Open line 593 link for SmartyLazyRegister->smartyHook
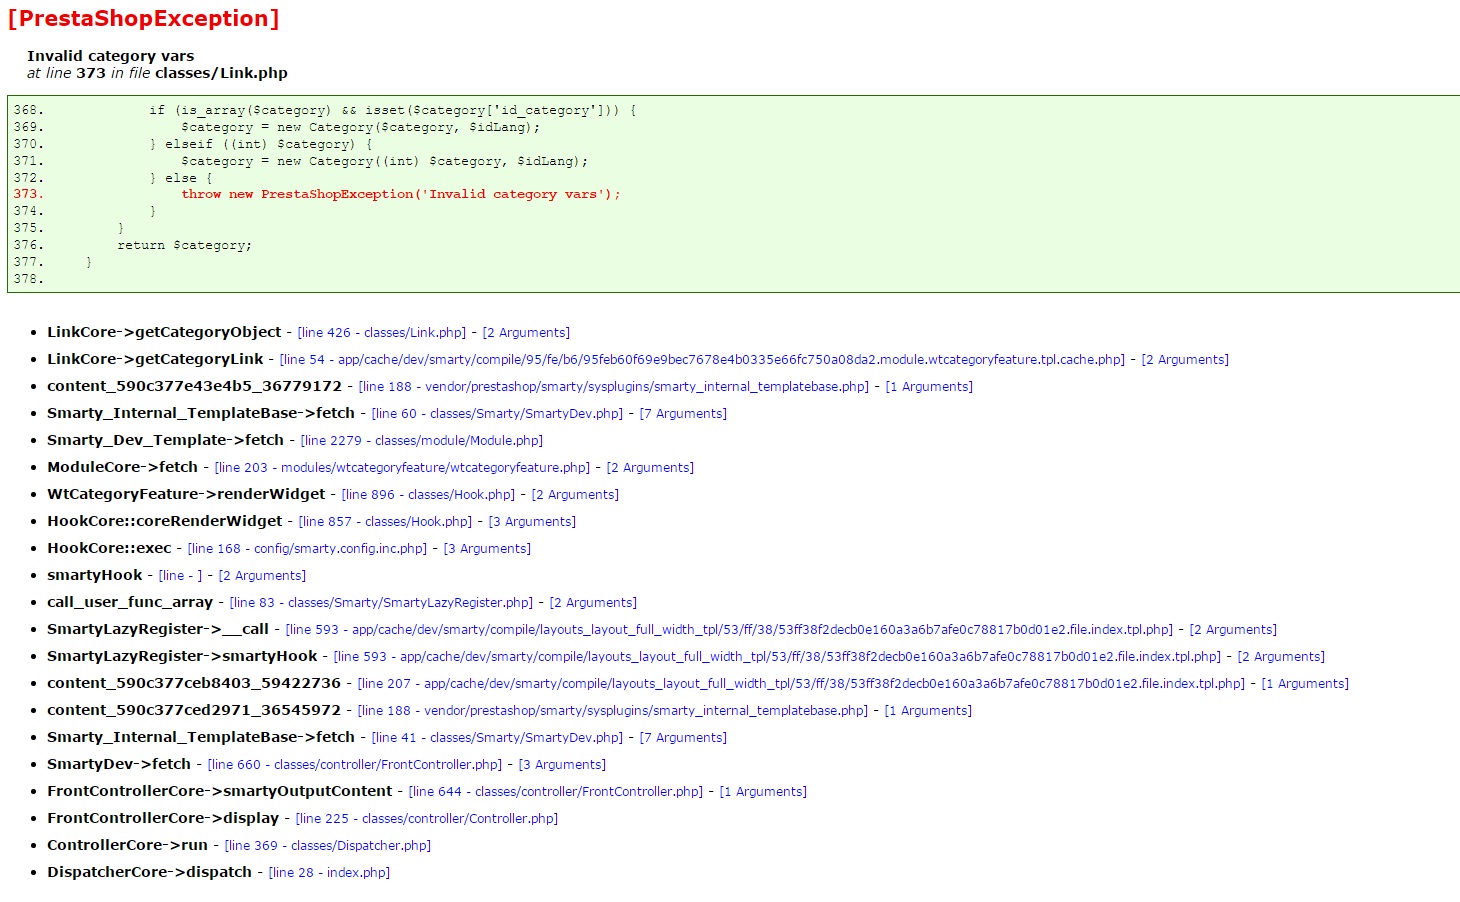Image resolution: width=1460 pixels, height=902 pixels. coord(778,657)
